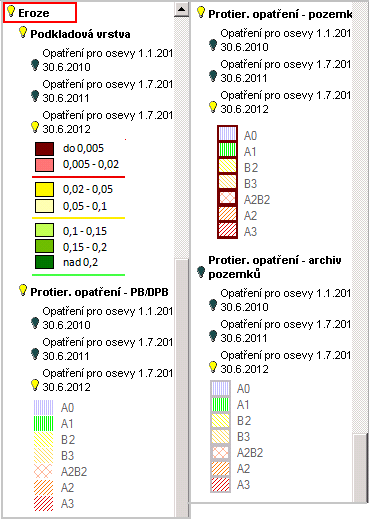Viewport: 371px width, 522px height.
Task: Click the A0 hatch swatch in PB/DPB legend
Action: tap(44, 407)
